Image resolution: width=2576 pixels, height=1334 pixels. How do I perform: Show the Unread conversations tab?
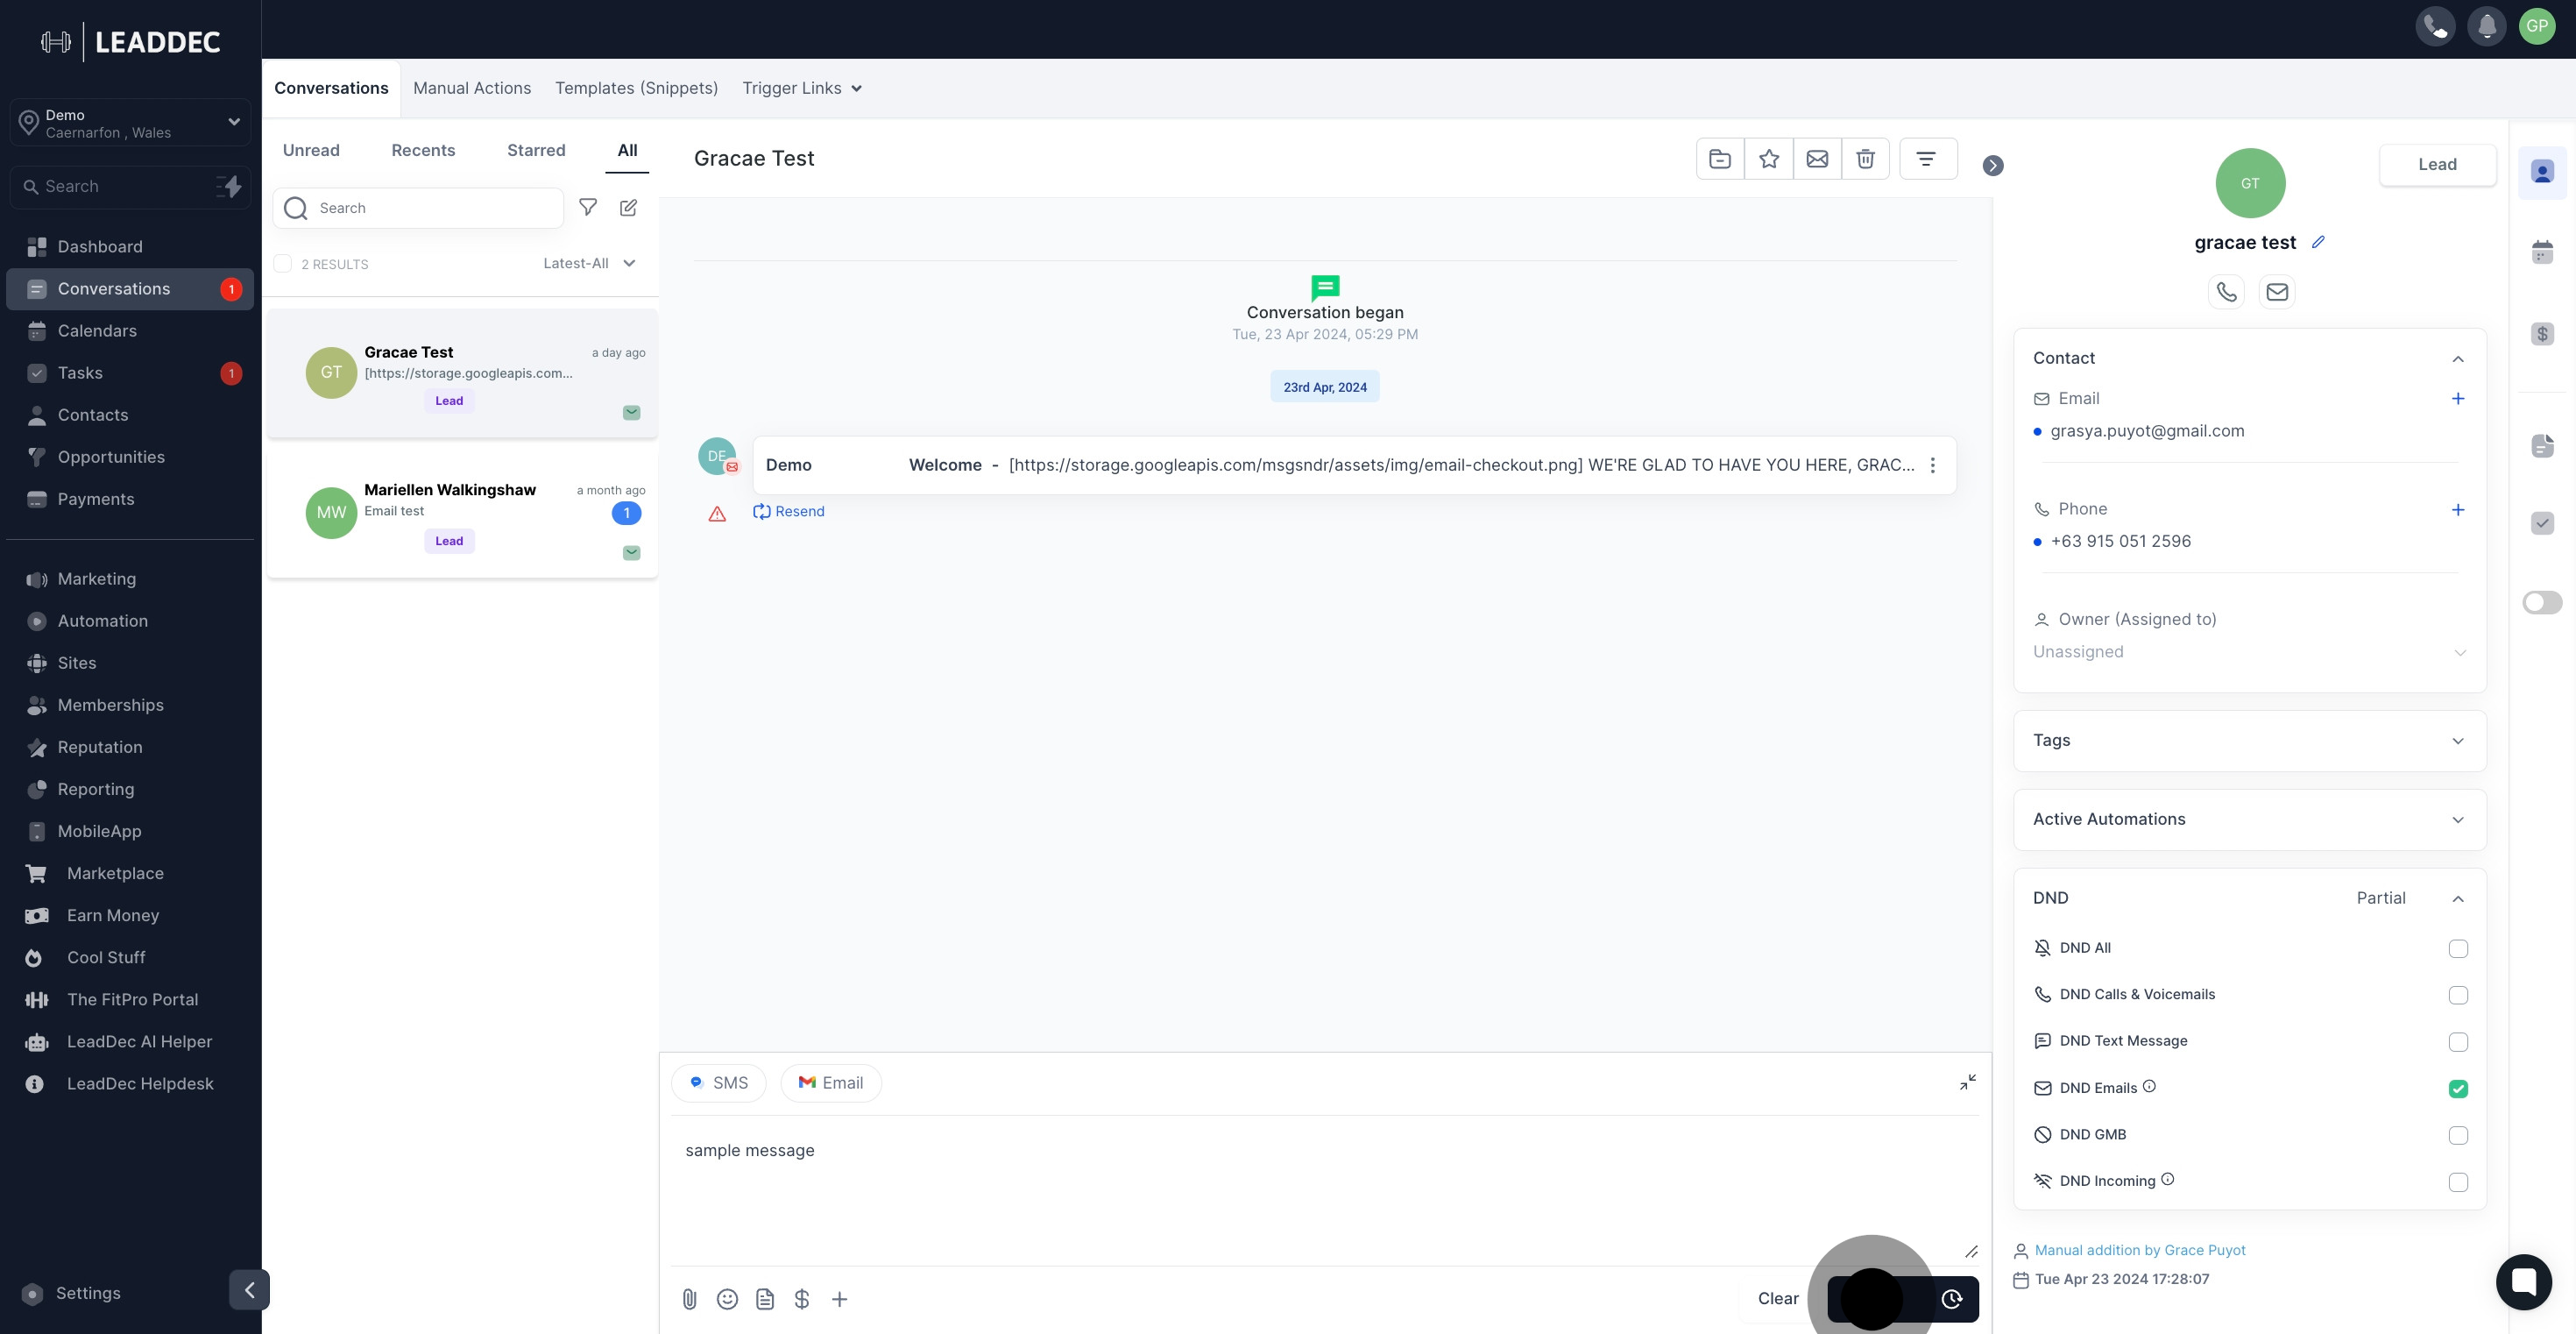(311, 150)
